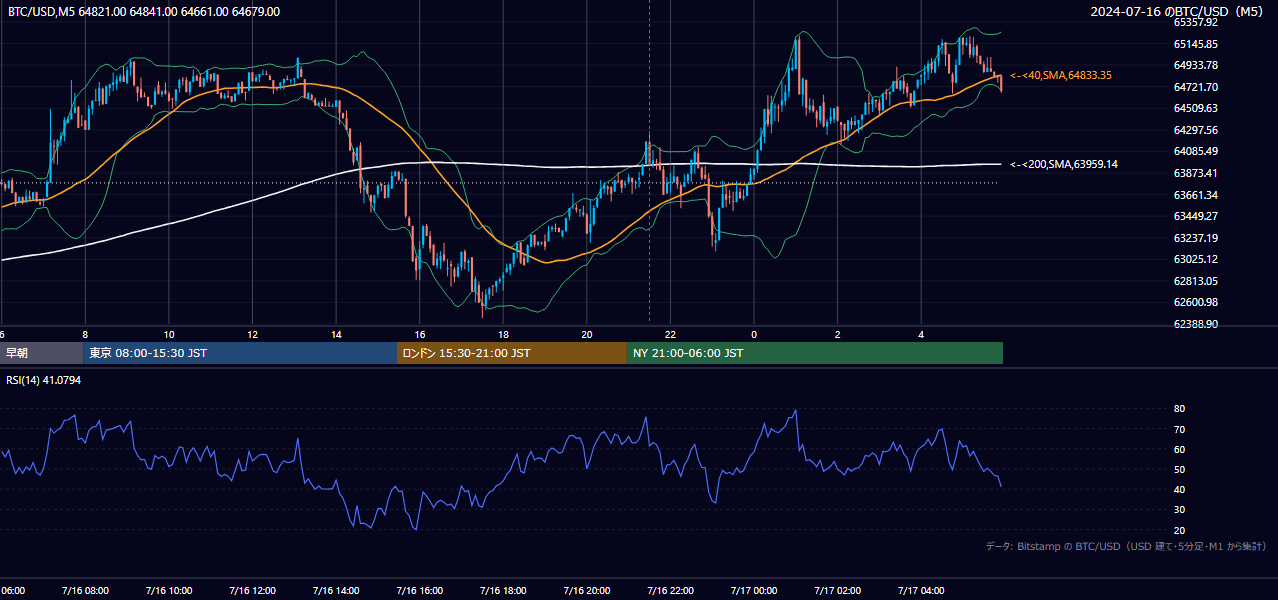Screen dimensions: 1278x600
Task: Select the 早朝 session bar
Action: coord(41,353)
